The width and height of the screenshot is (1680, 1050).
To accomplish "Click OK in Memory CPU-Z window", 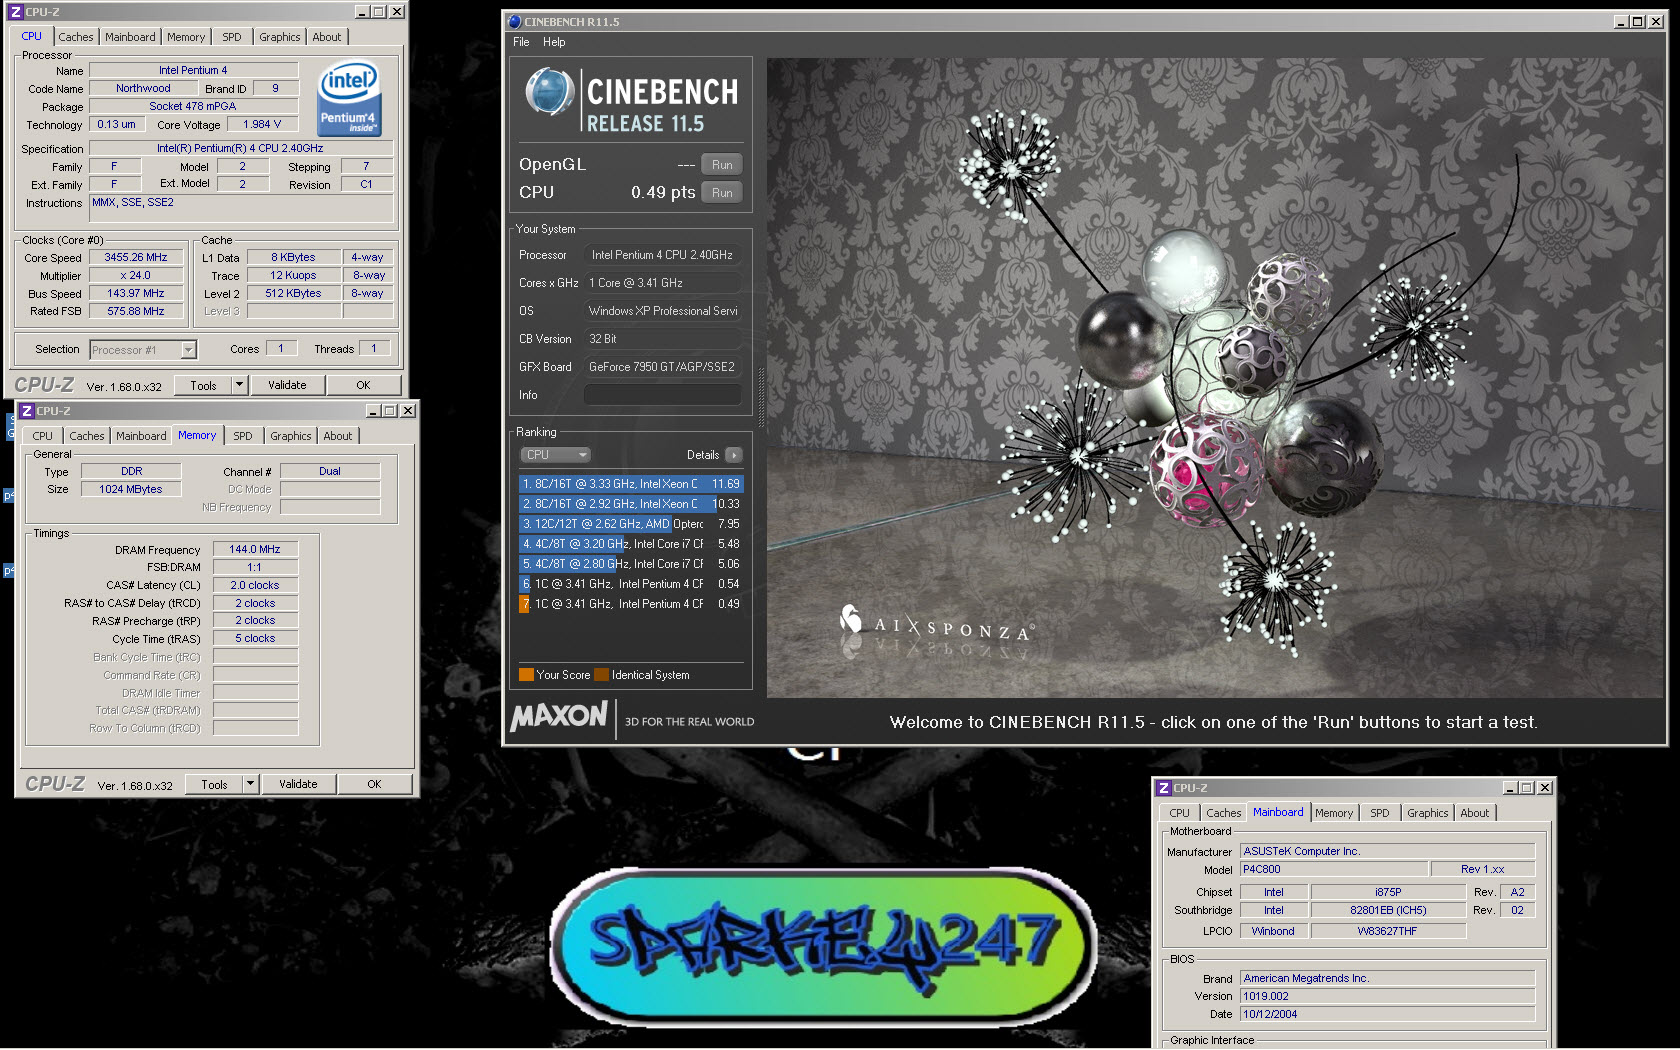I will [x=374, y=784].
